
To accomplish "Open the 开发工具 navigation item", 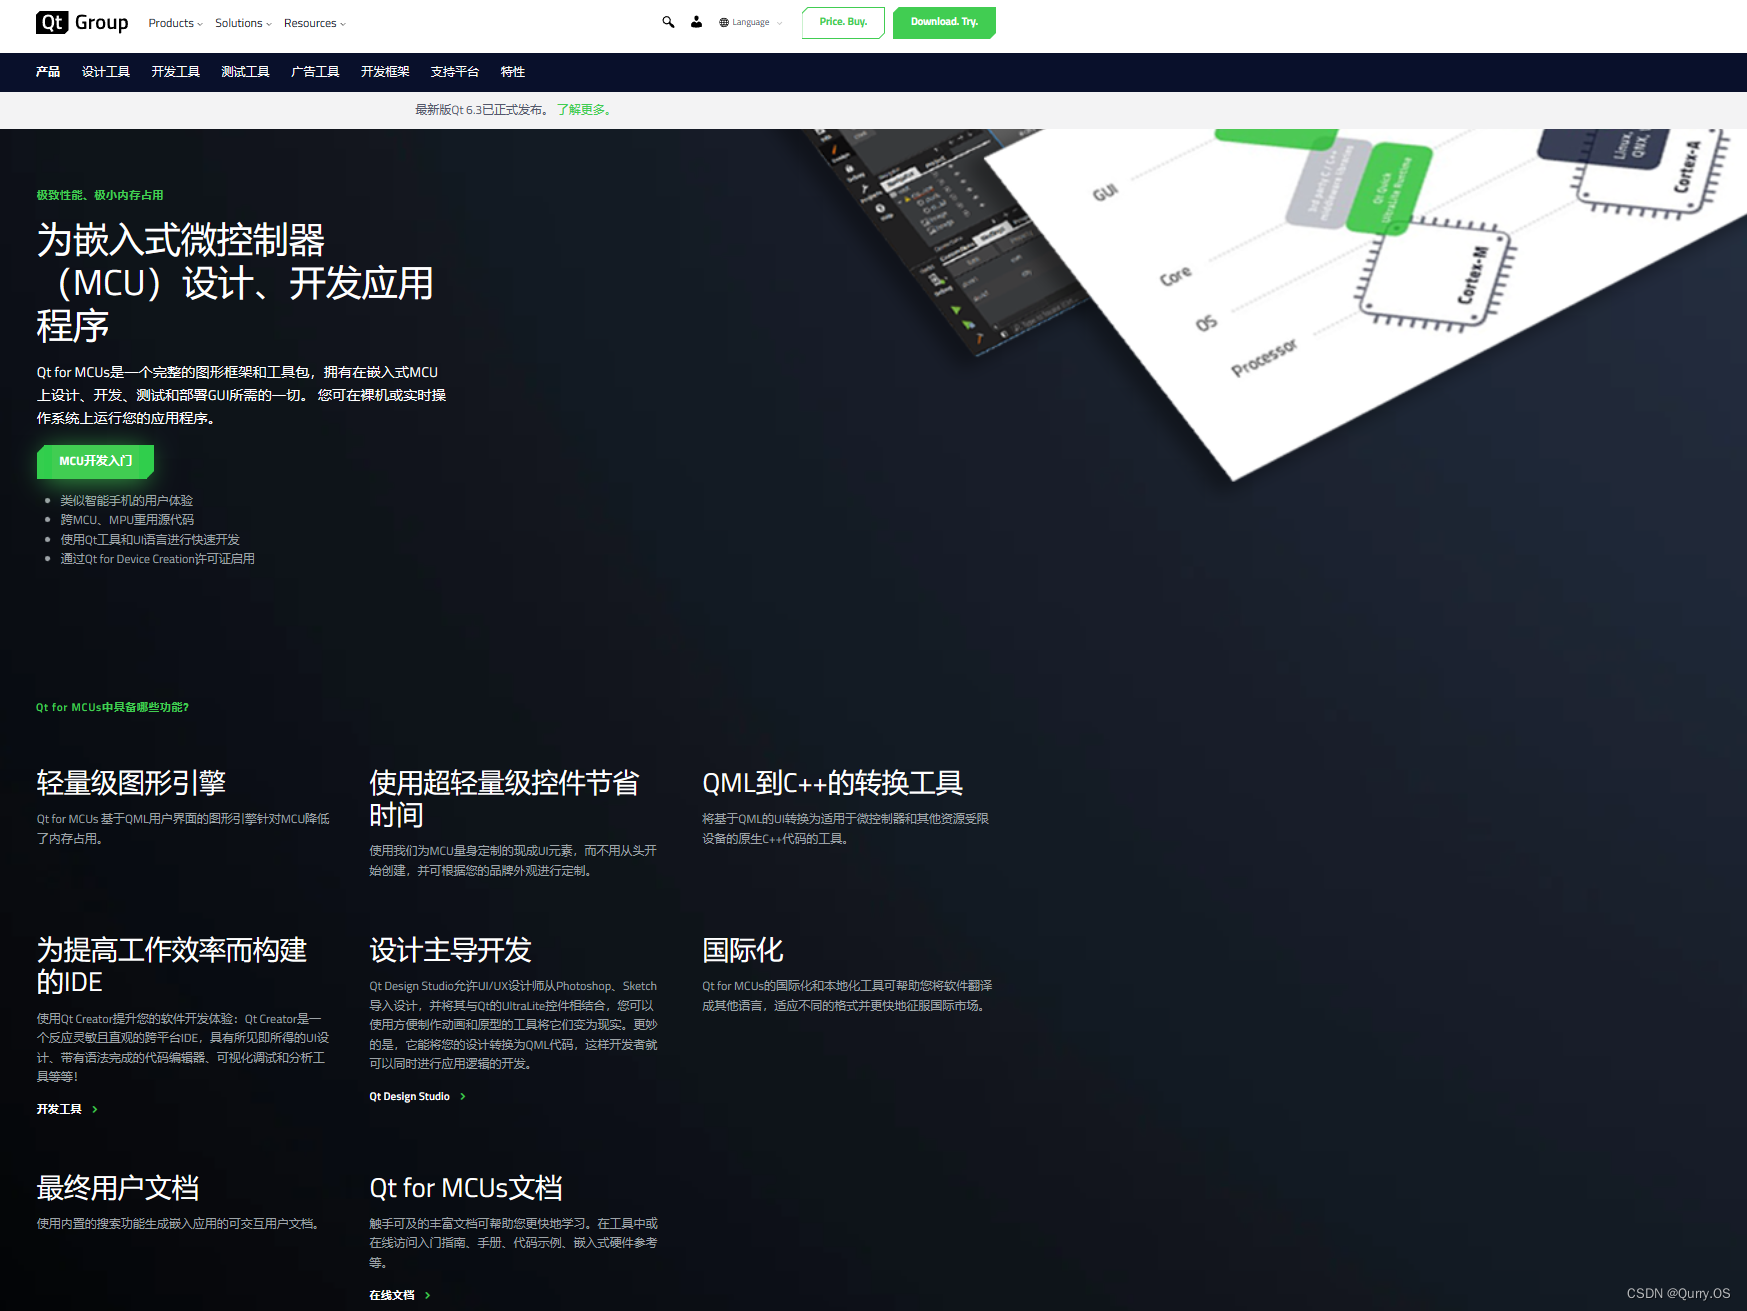I will (x=176, y=72).
